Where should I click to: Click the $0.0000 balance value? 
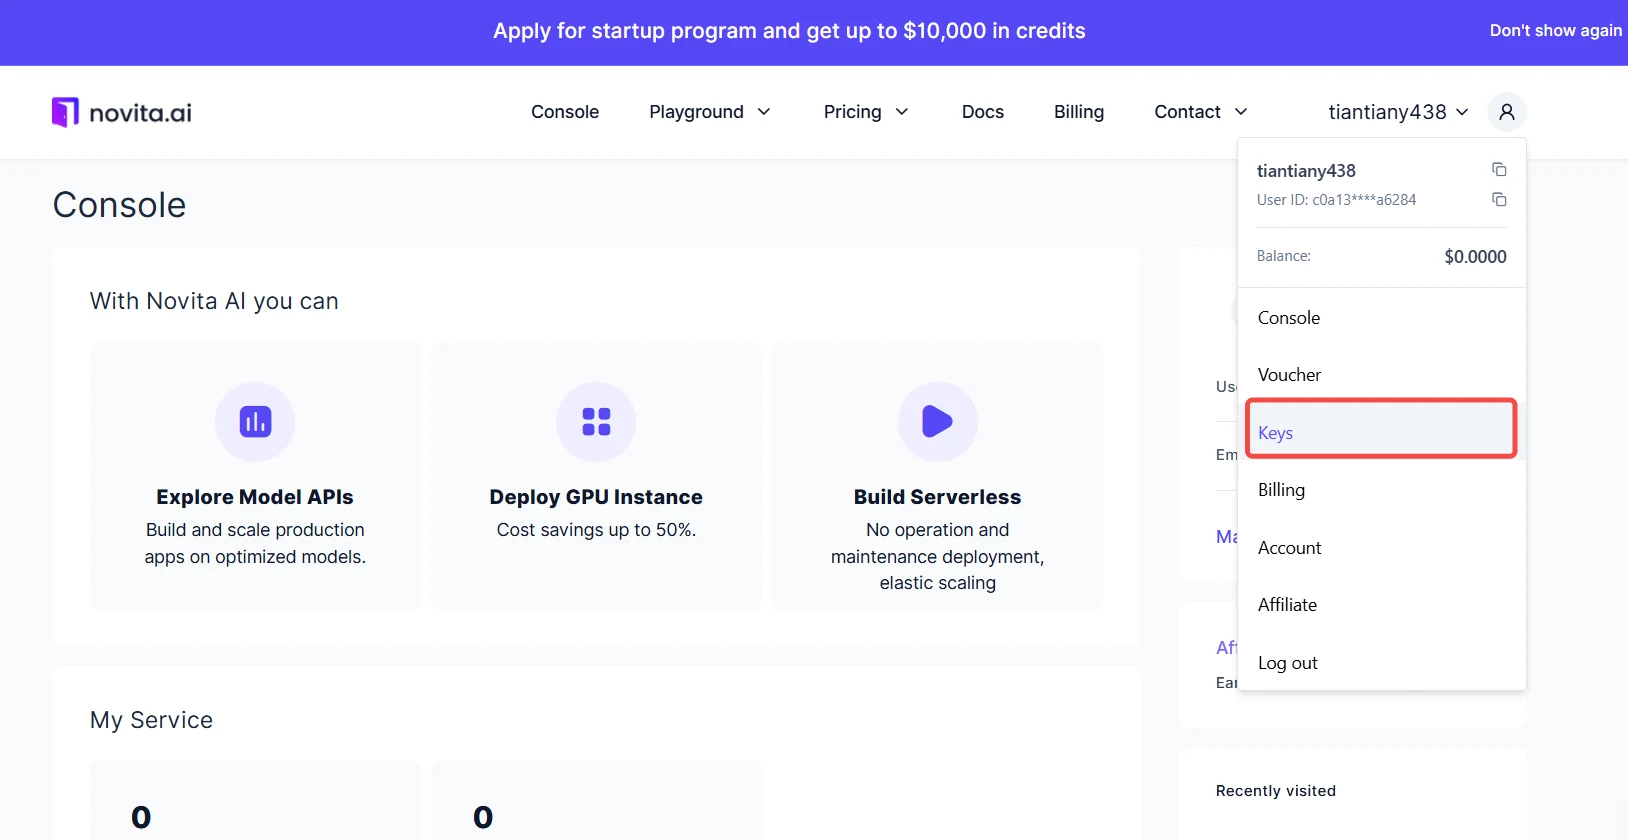click(1475, 257)
